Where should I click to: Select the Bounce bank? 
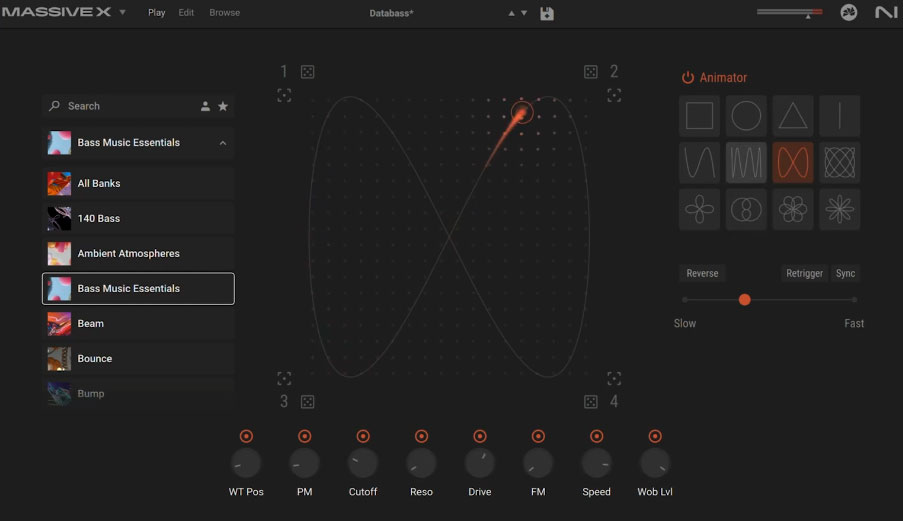138,359
